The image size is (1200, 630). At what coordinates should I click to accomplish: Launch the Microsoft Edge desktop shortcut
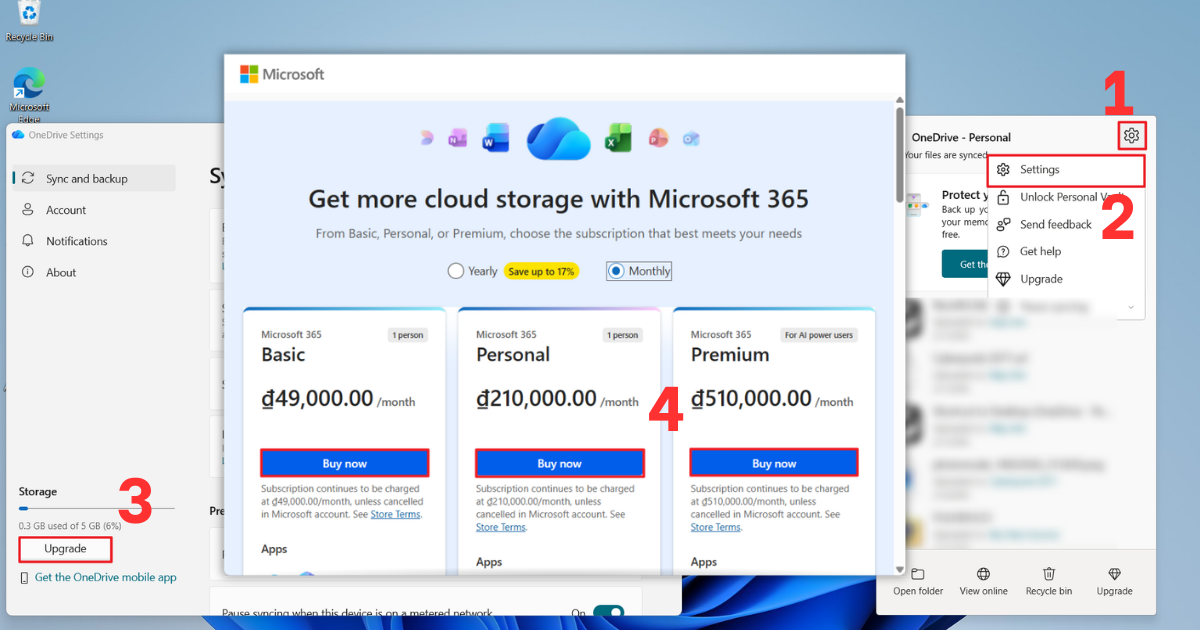pyautogui.click(x=30, y=92)
